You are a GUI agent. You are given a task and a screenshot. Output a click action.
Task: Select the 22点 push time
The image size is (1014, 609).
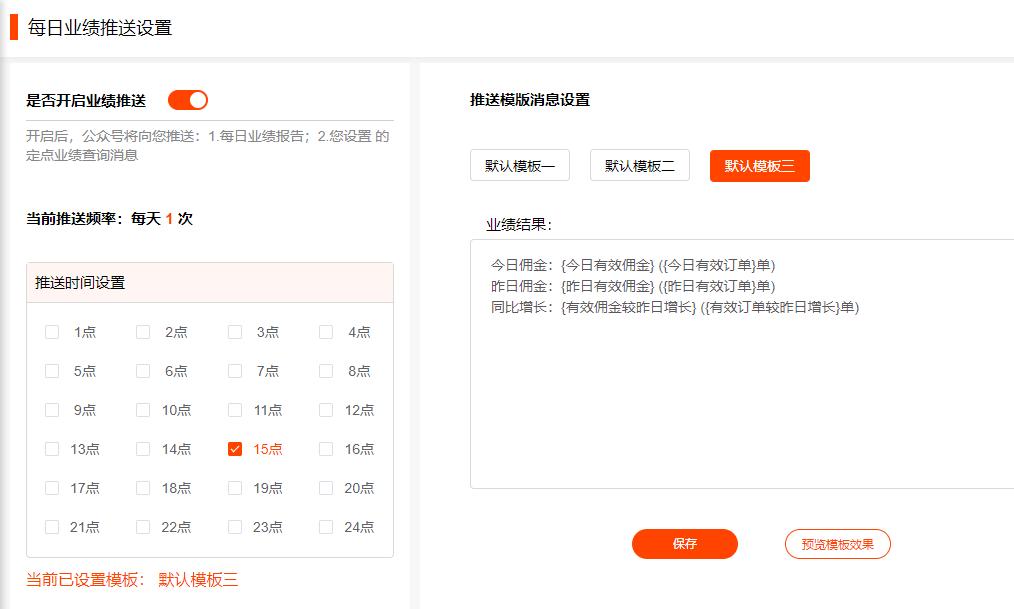pos(142,527)
